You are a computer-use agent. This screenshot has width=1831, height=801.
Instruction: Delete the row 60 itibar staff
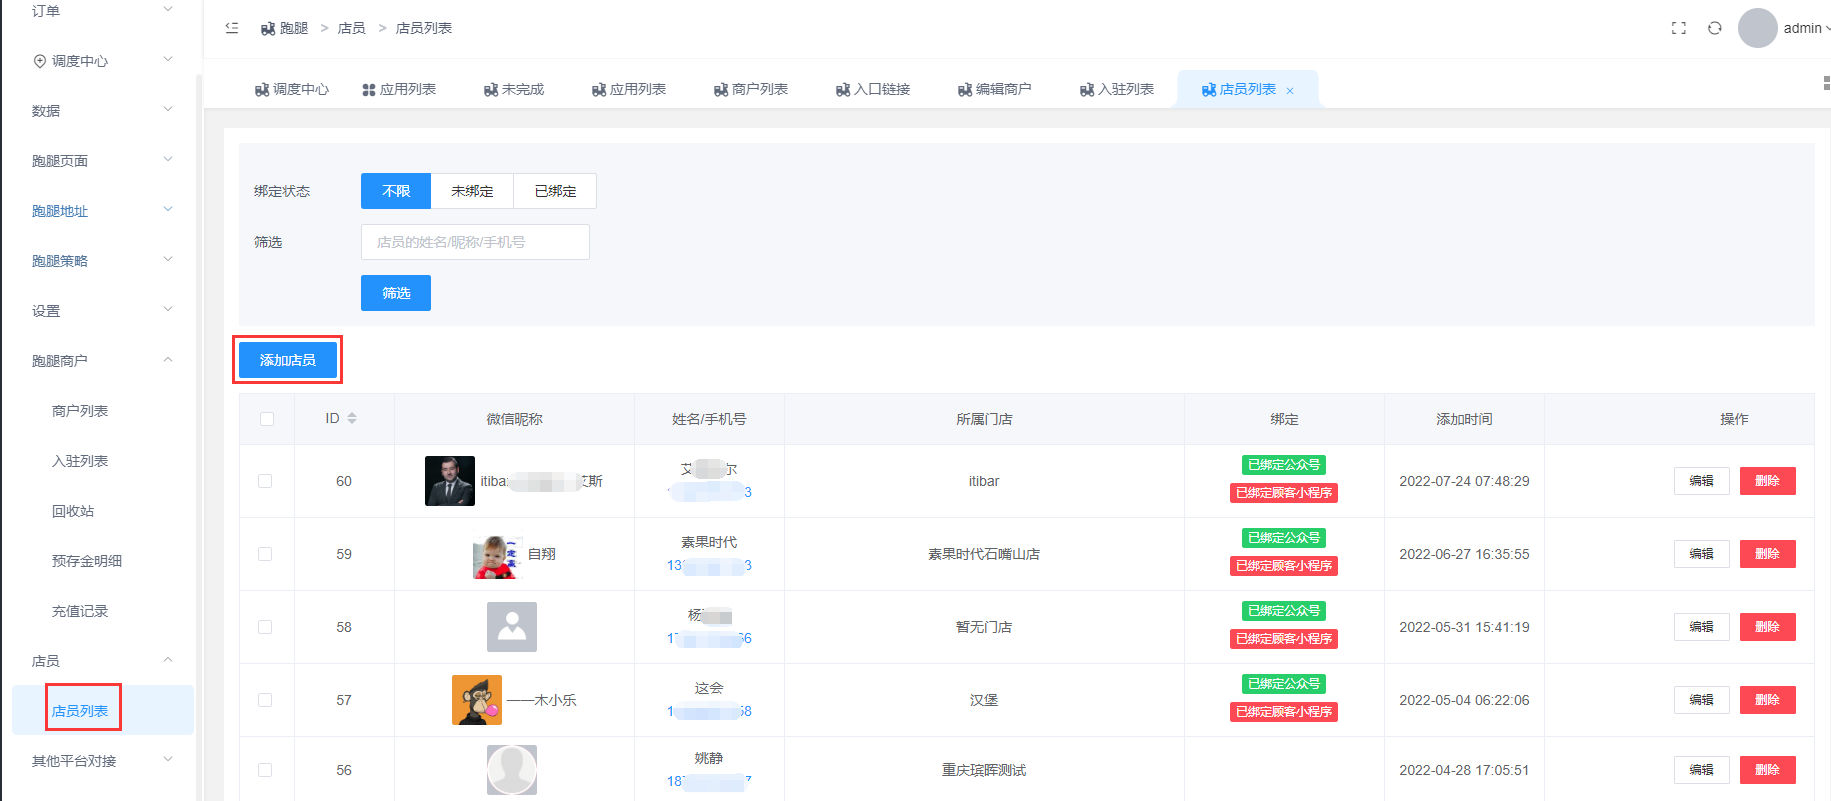pos(1768,481)
